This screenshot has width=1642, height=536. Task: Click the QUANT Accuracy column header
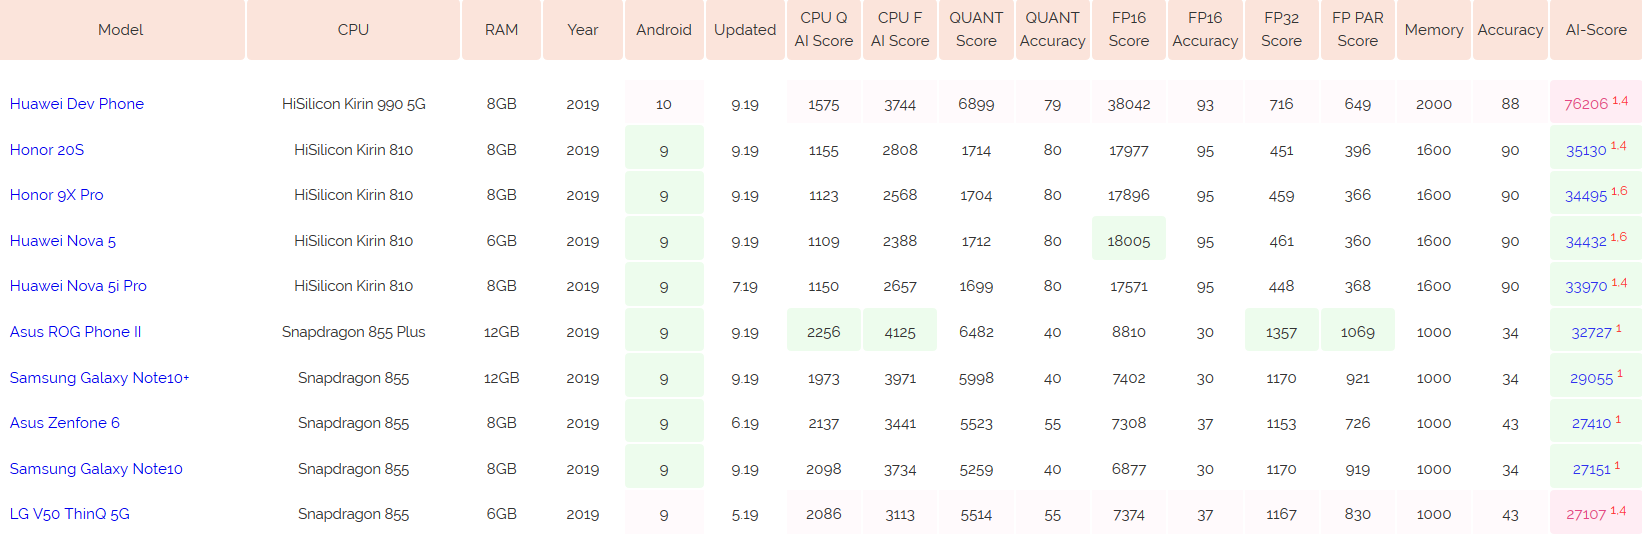[x=1052, y=30]
